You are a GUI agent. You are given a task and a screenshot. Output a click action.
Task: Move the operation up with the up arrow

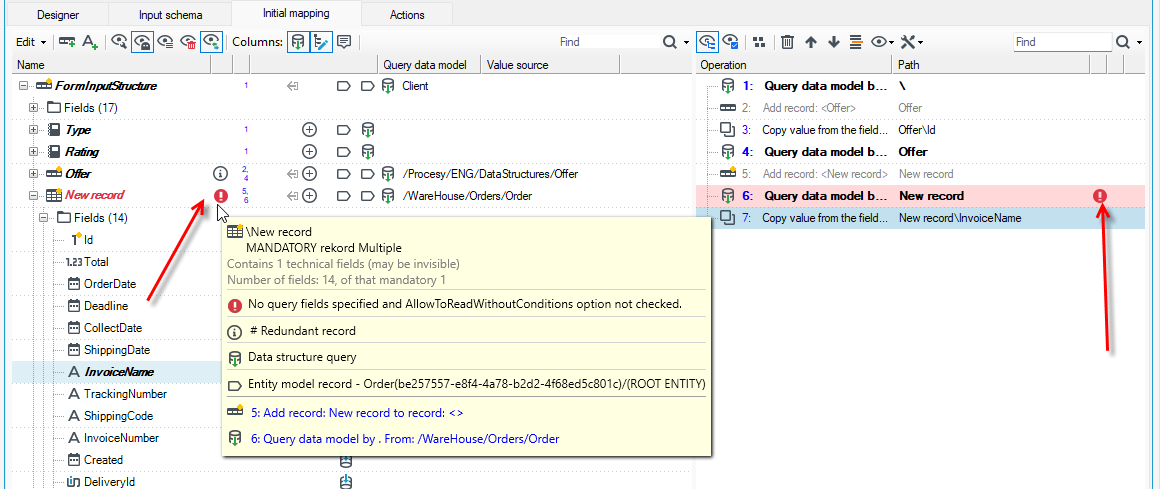[x=811, y=42]
